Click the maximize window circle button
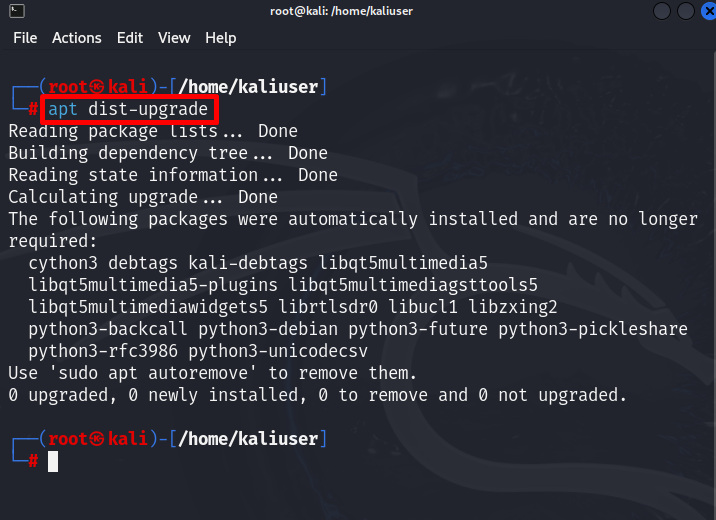The width and height of the screenshot is (716, 520). click(685, 11)
